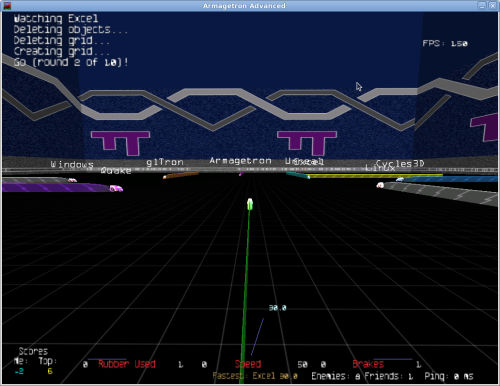Click the yellow 6 top score
The height and width of the screenshot is (386, 500).
coord(50,371)
